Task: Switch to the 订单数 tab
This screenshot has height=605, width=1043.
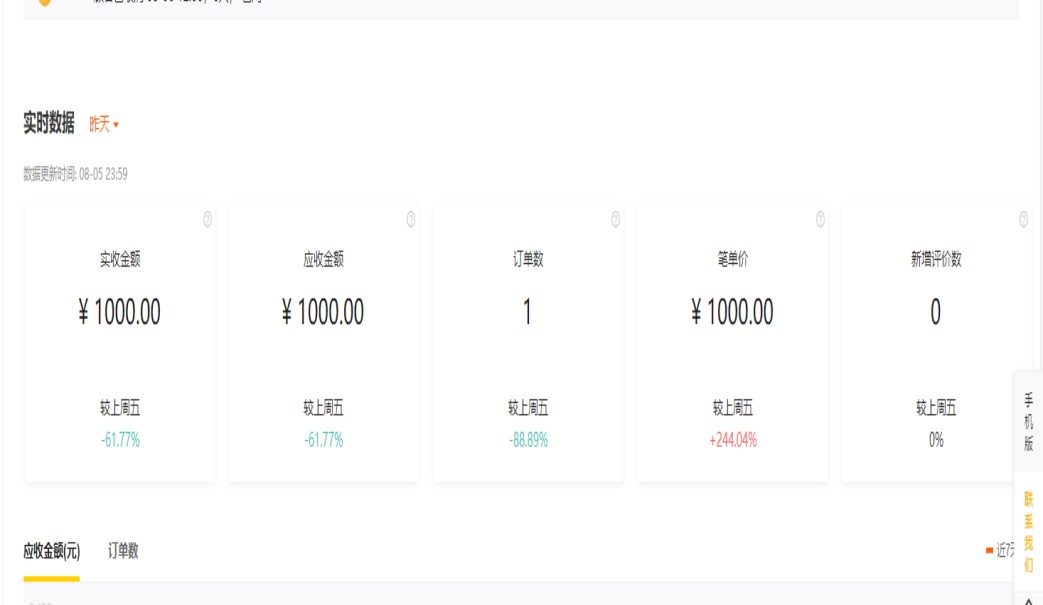Action: tap(123, 551)
